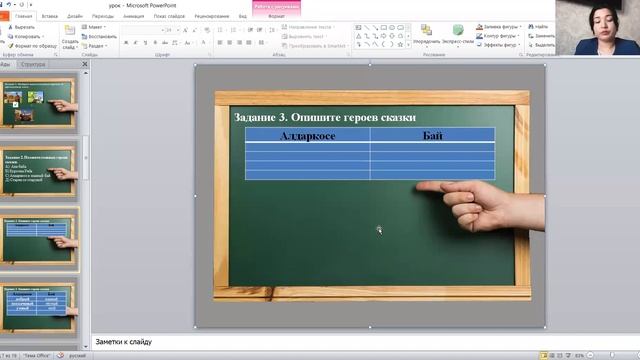Select the text box shape in gallery
Image resolution: width=640 pixels, height=360 pixels.
click(x=358, y=28)
